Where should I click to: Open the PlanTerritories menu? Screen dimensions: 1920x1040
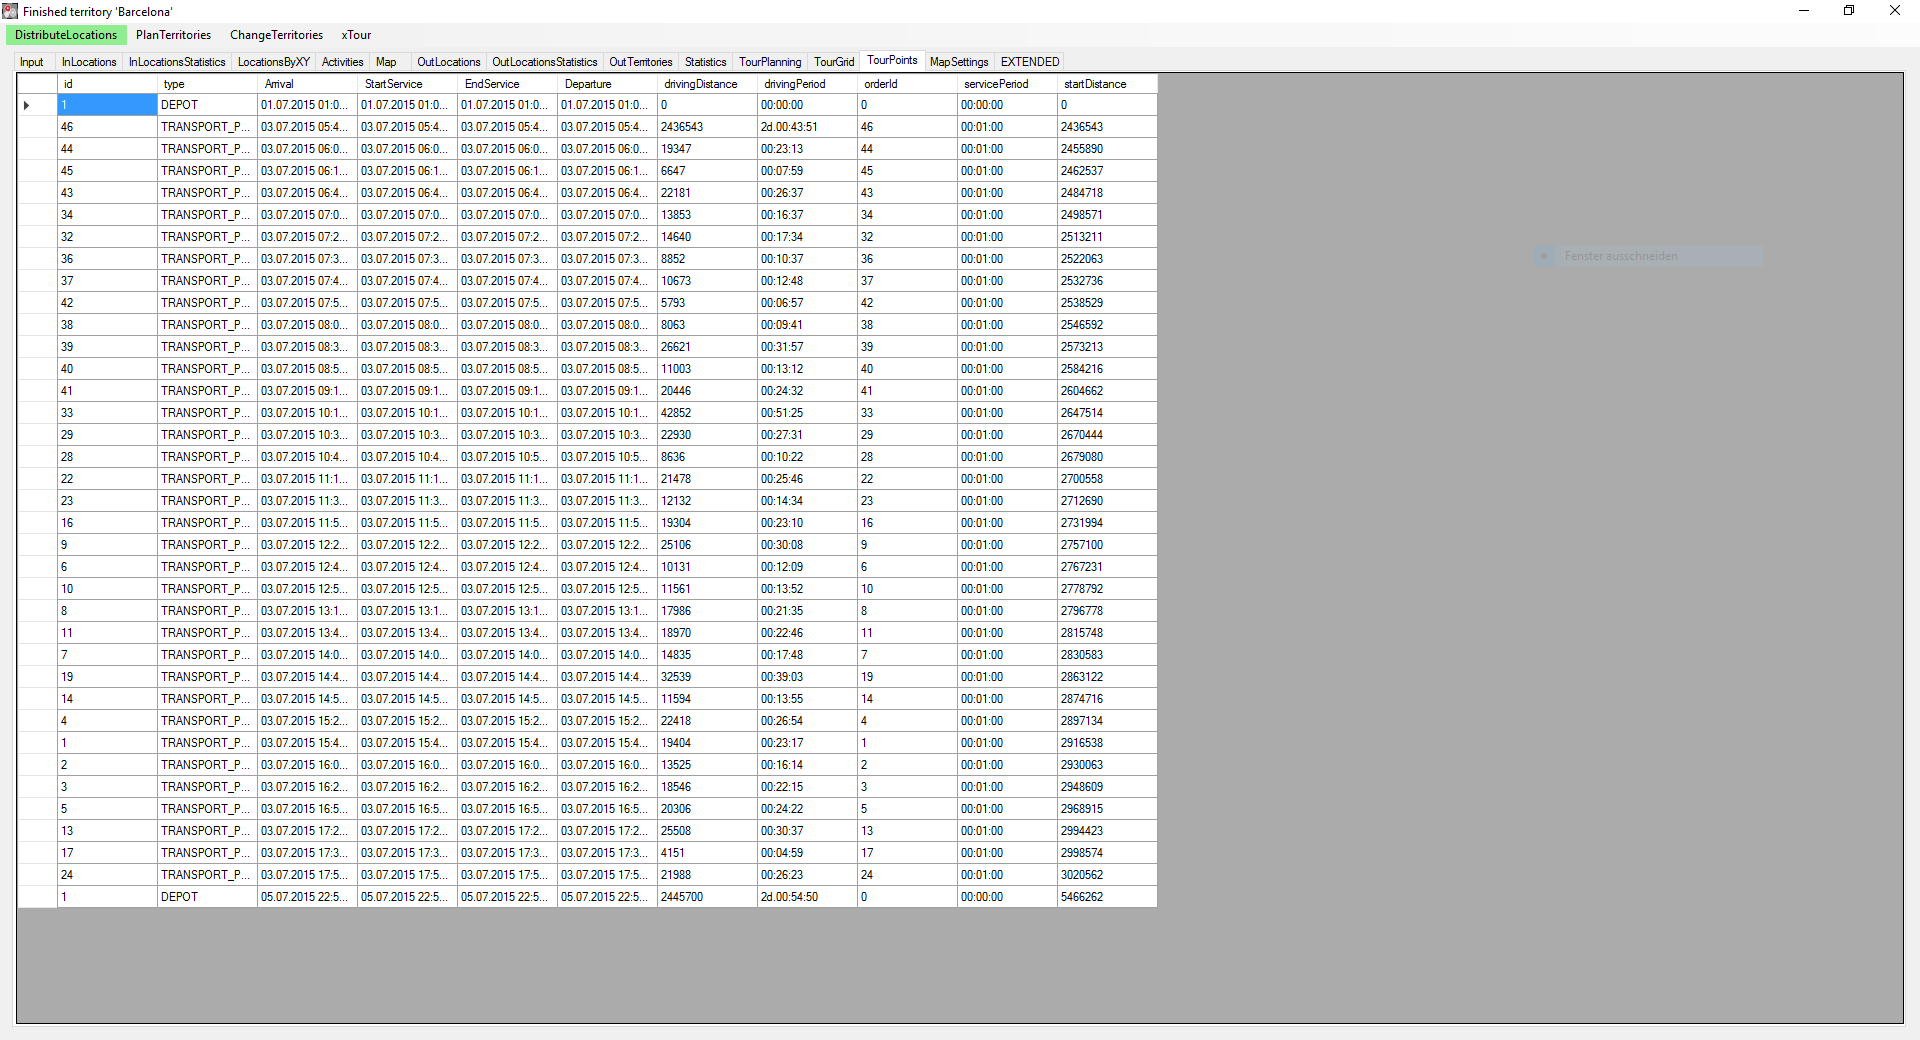[x=173, y=35]
